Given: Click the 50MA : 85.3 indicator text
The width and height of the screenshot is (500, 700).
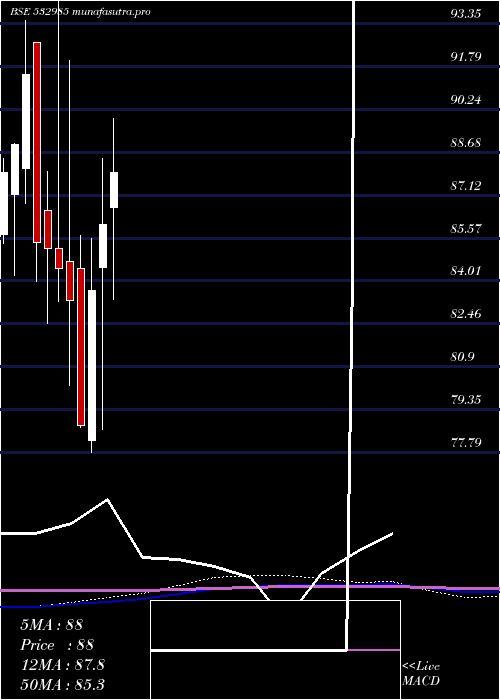Looking at the screenshot, I should (x=62, y=684).
